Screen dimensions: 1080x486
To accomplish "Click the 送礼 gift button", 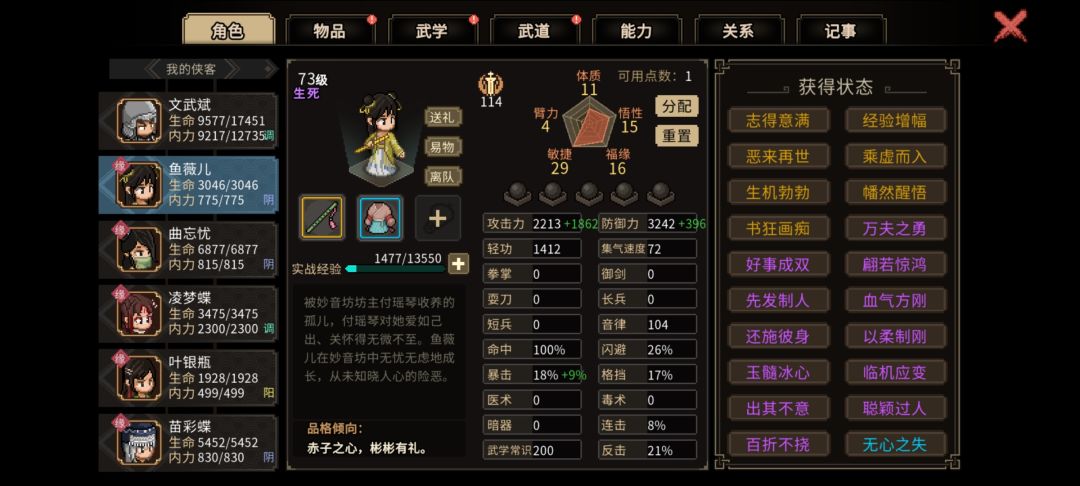I will (442, 118).
